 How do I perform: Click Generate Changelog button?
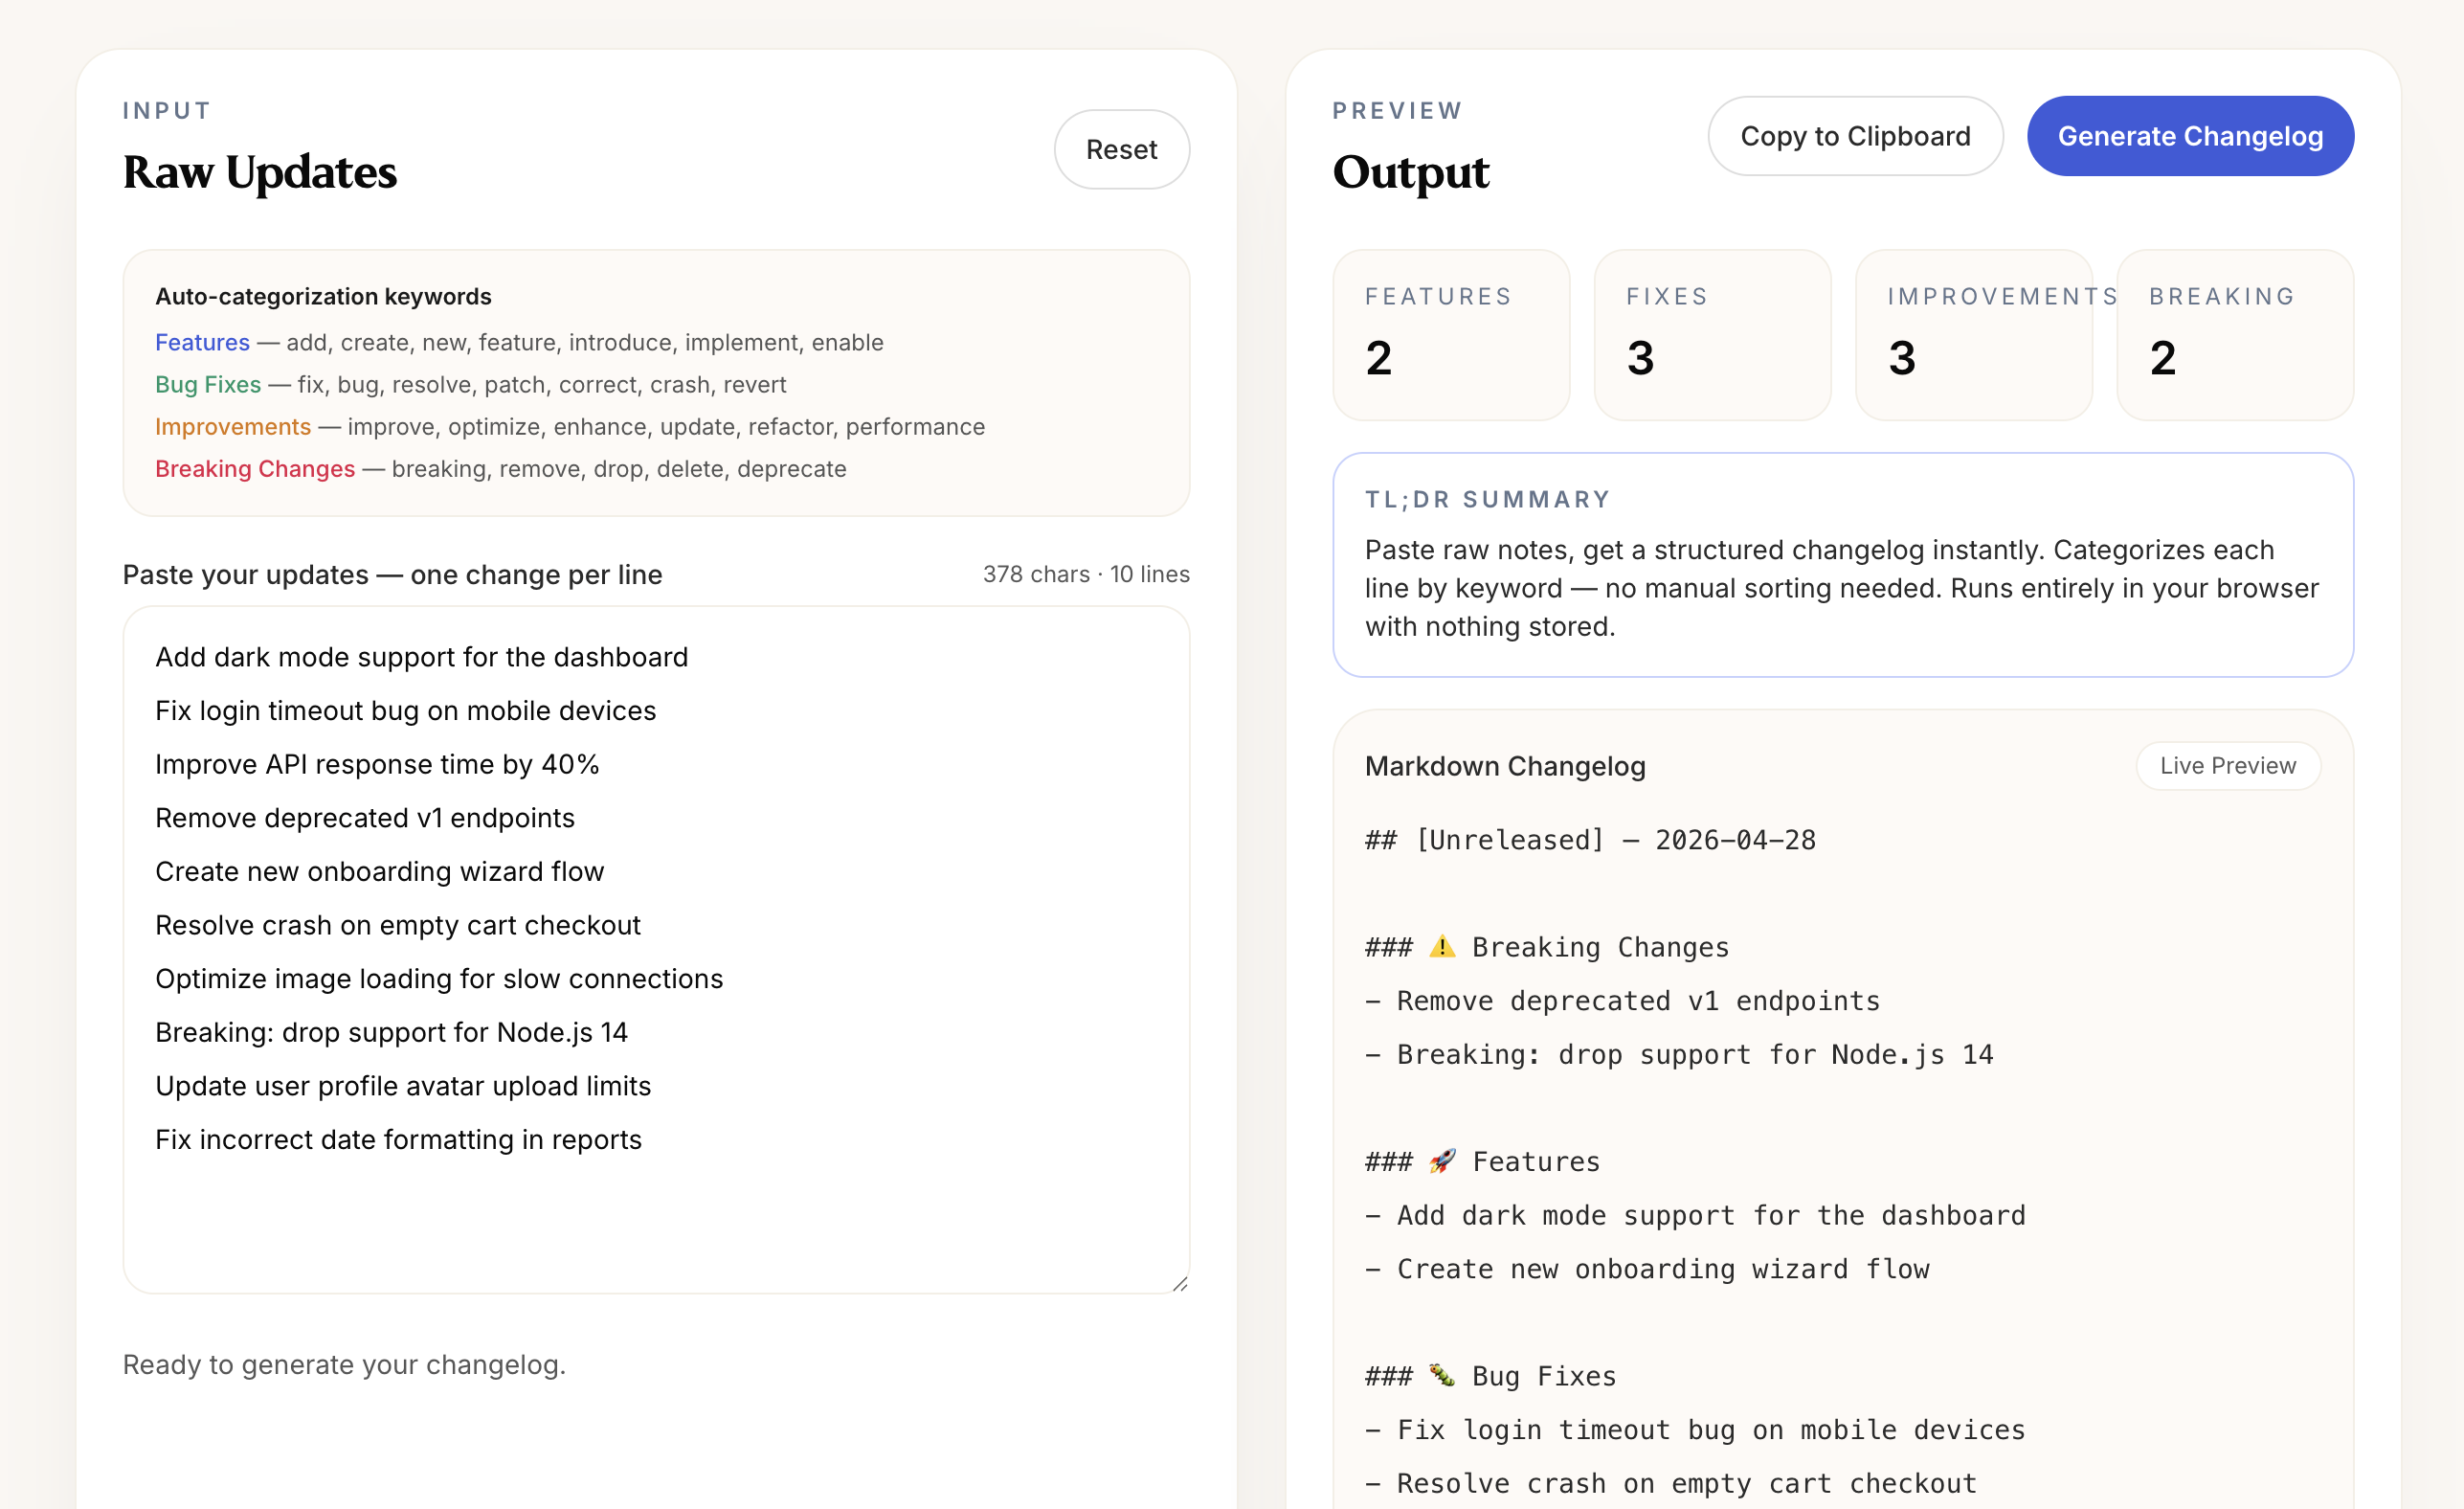(x=2189, y=136)
